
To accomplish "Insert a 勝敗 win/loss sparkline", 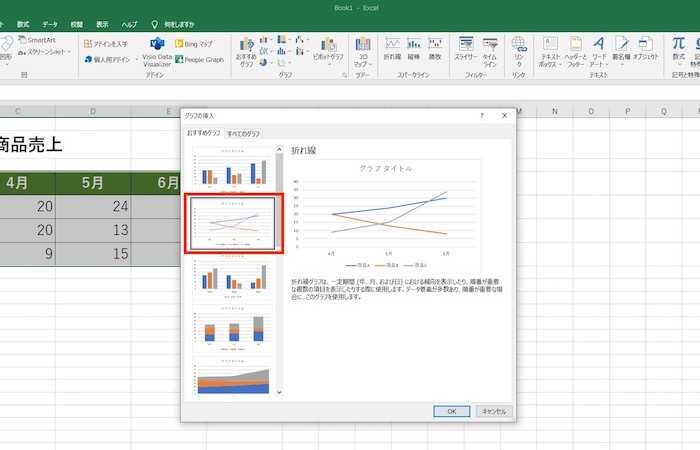I will pos(435,49).
